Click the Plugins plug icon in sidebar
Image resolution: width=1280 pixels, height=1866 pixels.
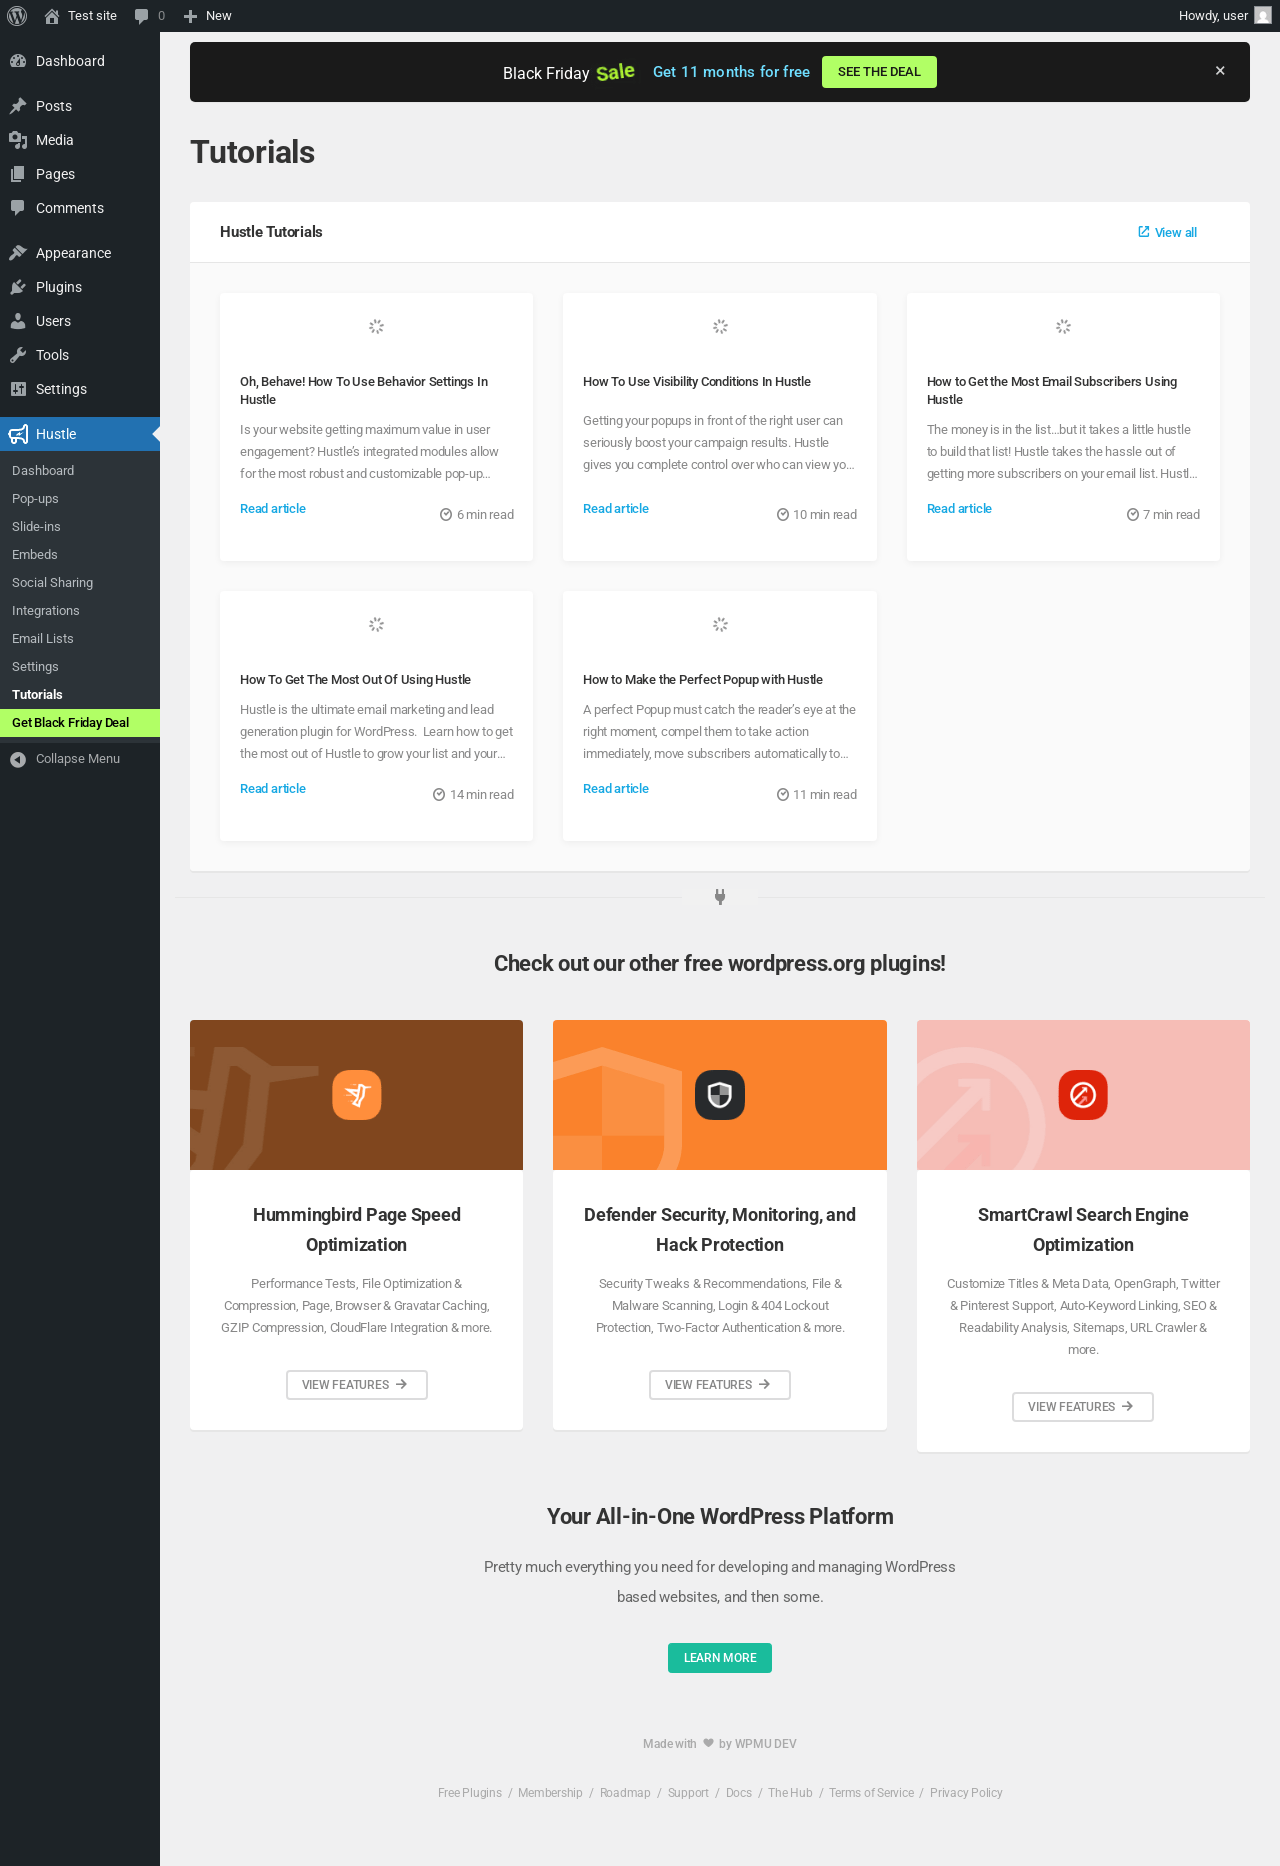tap(18, 287)
